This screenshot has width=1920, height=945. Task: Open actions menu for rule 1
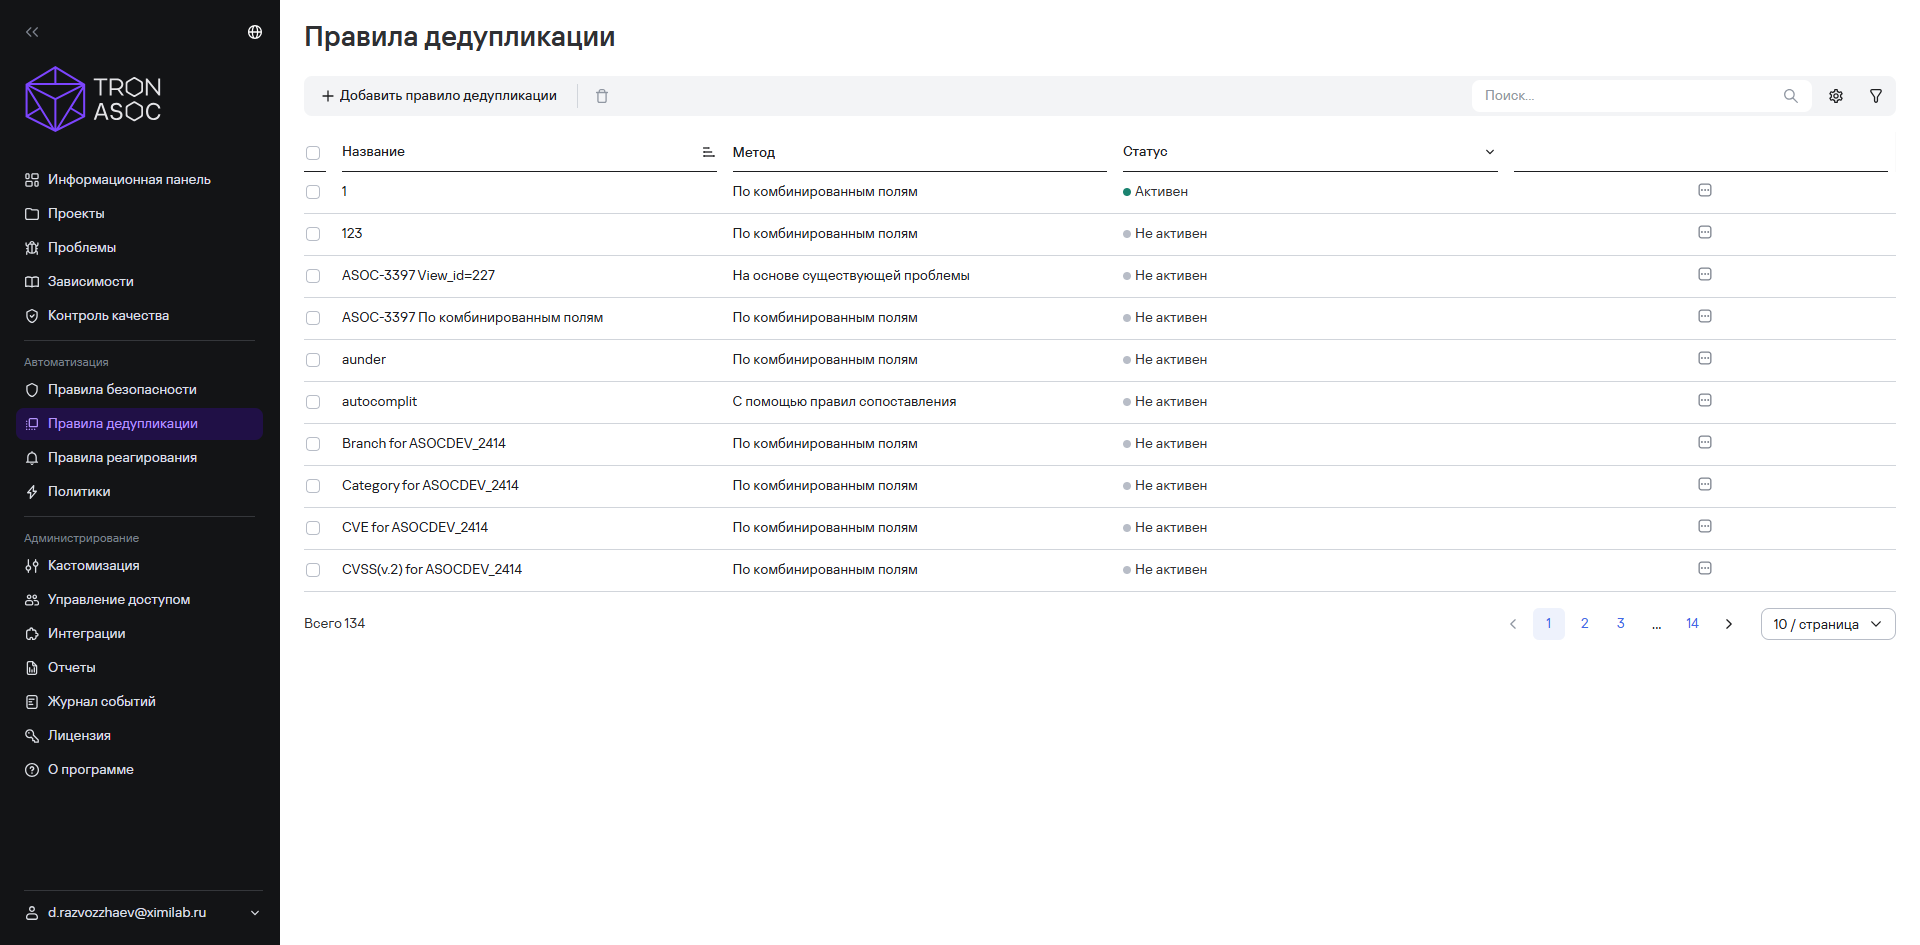[x=1705, y=190]
